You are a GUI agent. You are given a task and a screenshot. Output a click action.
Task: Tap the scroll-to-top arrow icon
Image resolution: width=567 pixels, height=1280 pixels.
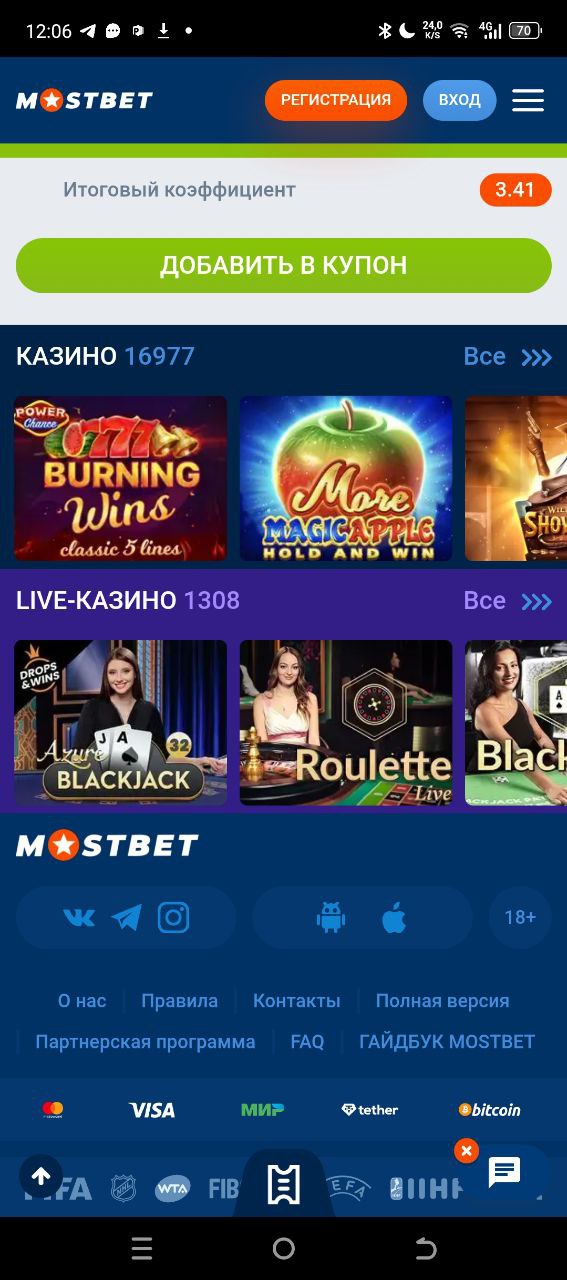(x=41, y=1177)
